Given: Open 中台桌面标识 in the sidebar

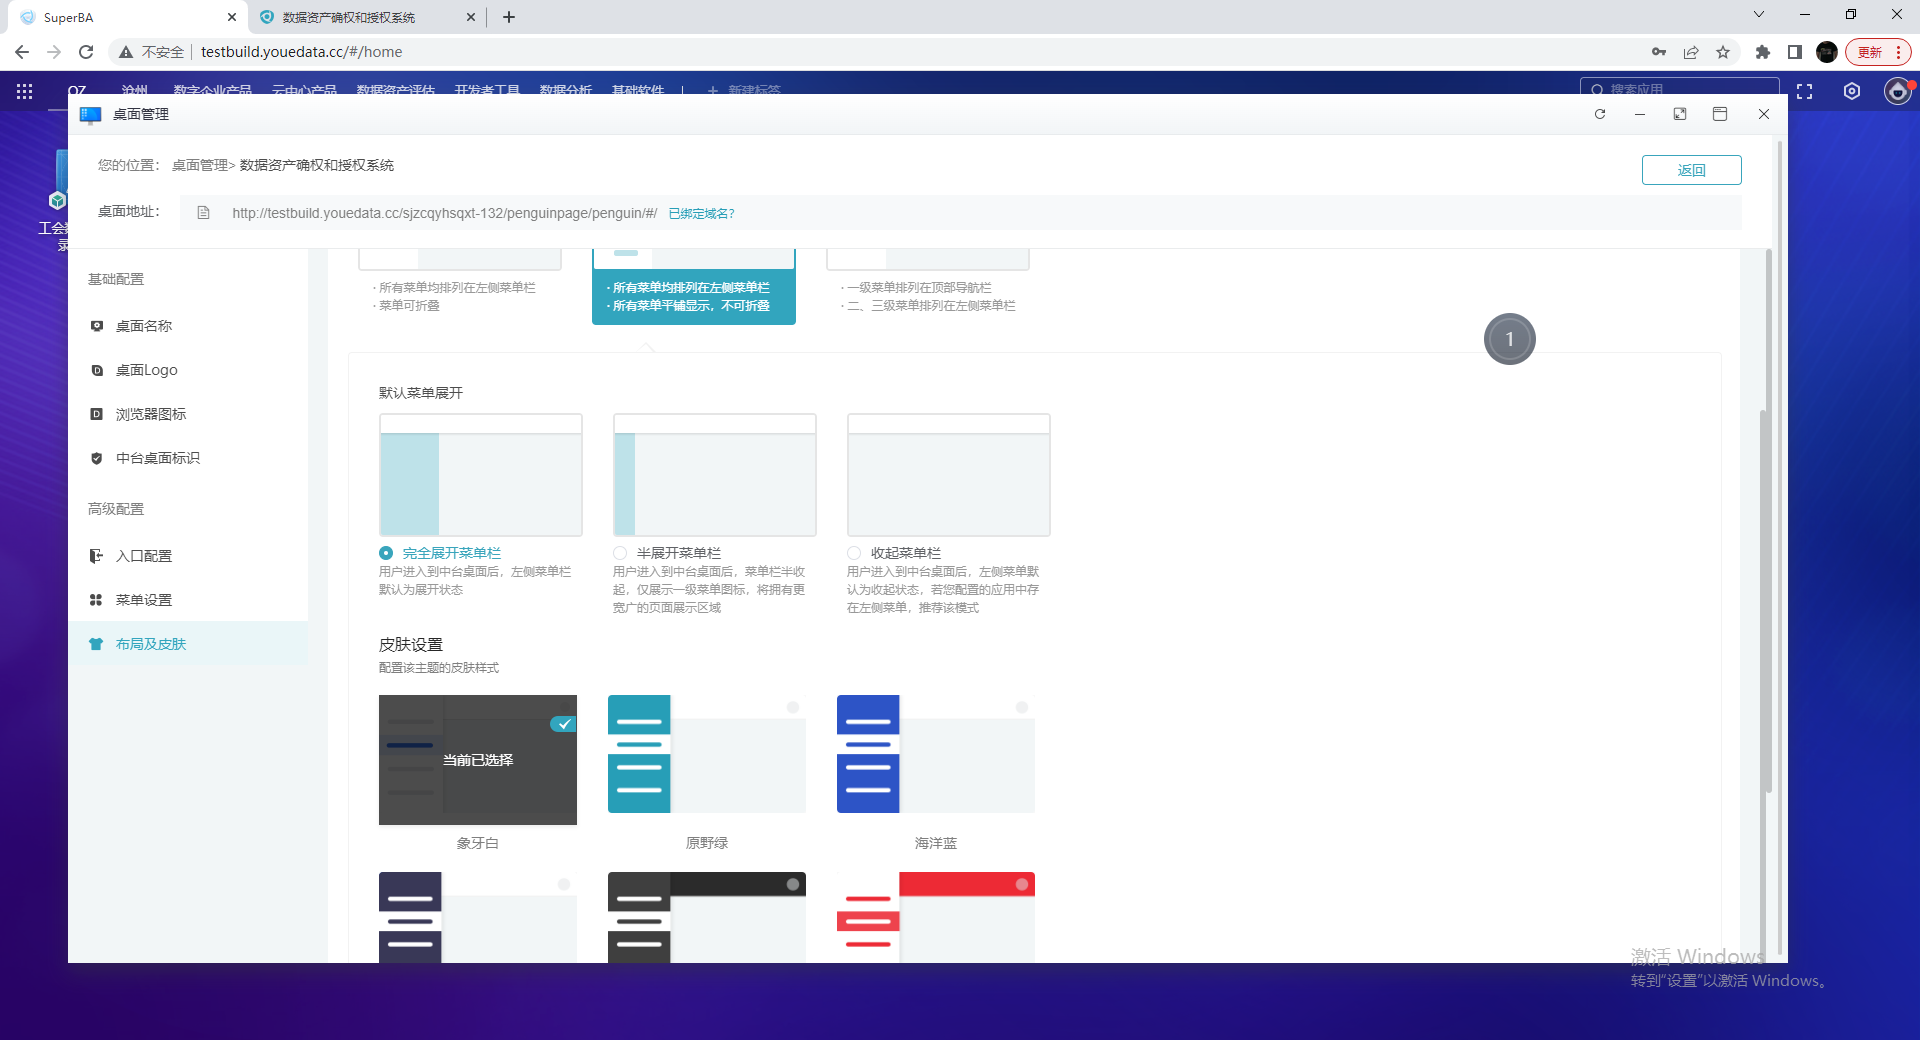Looking at the screenshot, I should [x=188, y=458].
